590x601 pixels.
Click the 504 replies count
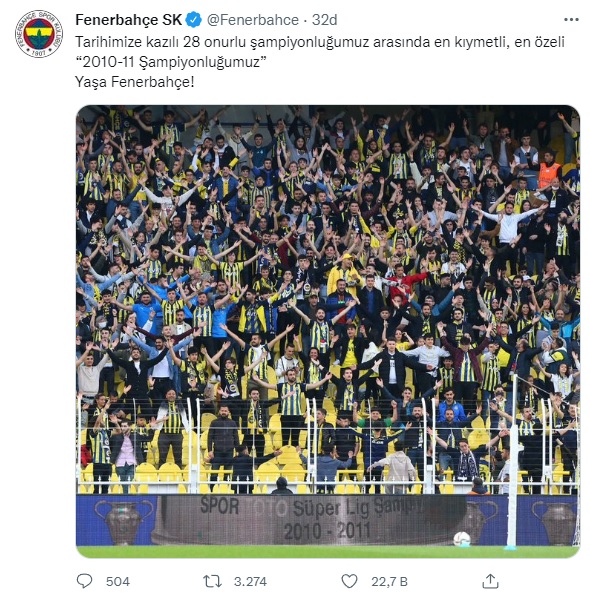(118, 581)
